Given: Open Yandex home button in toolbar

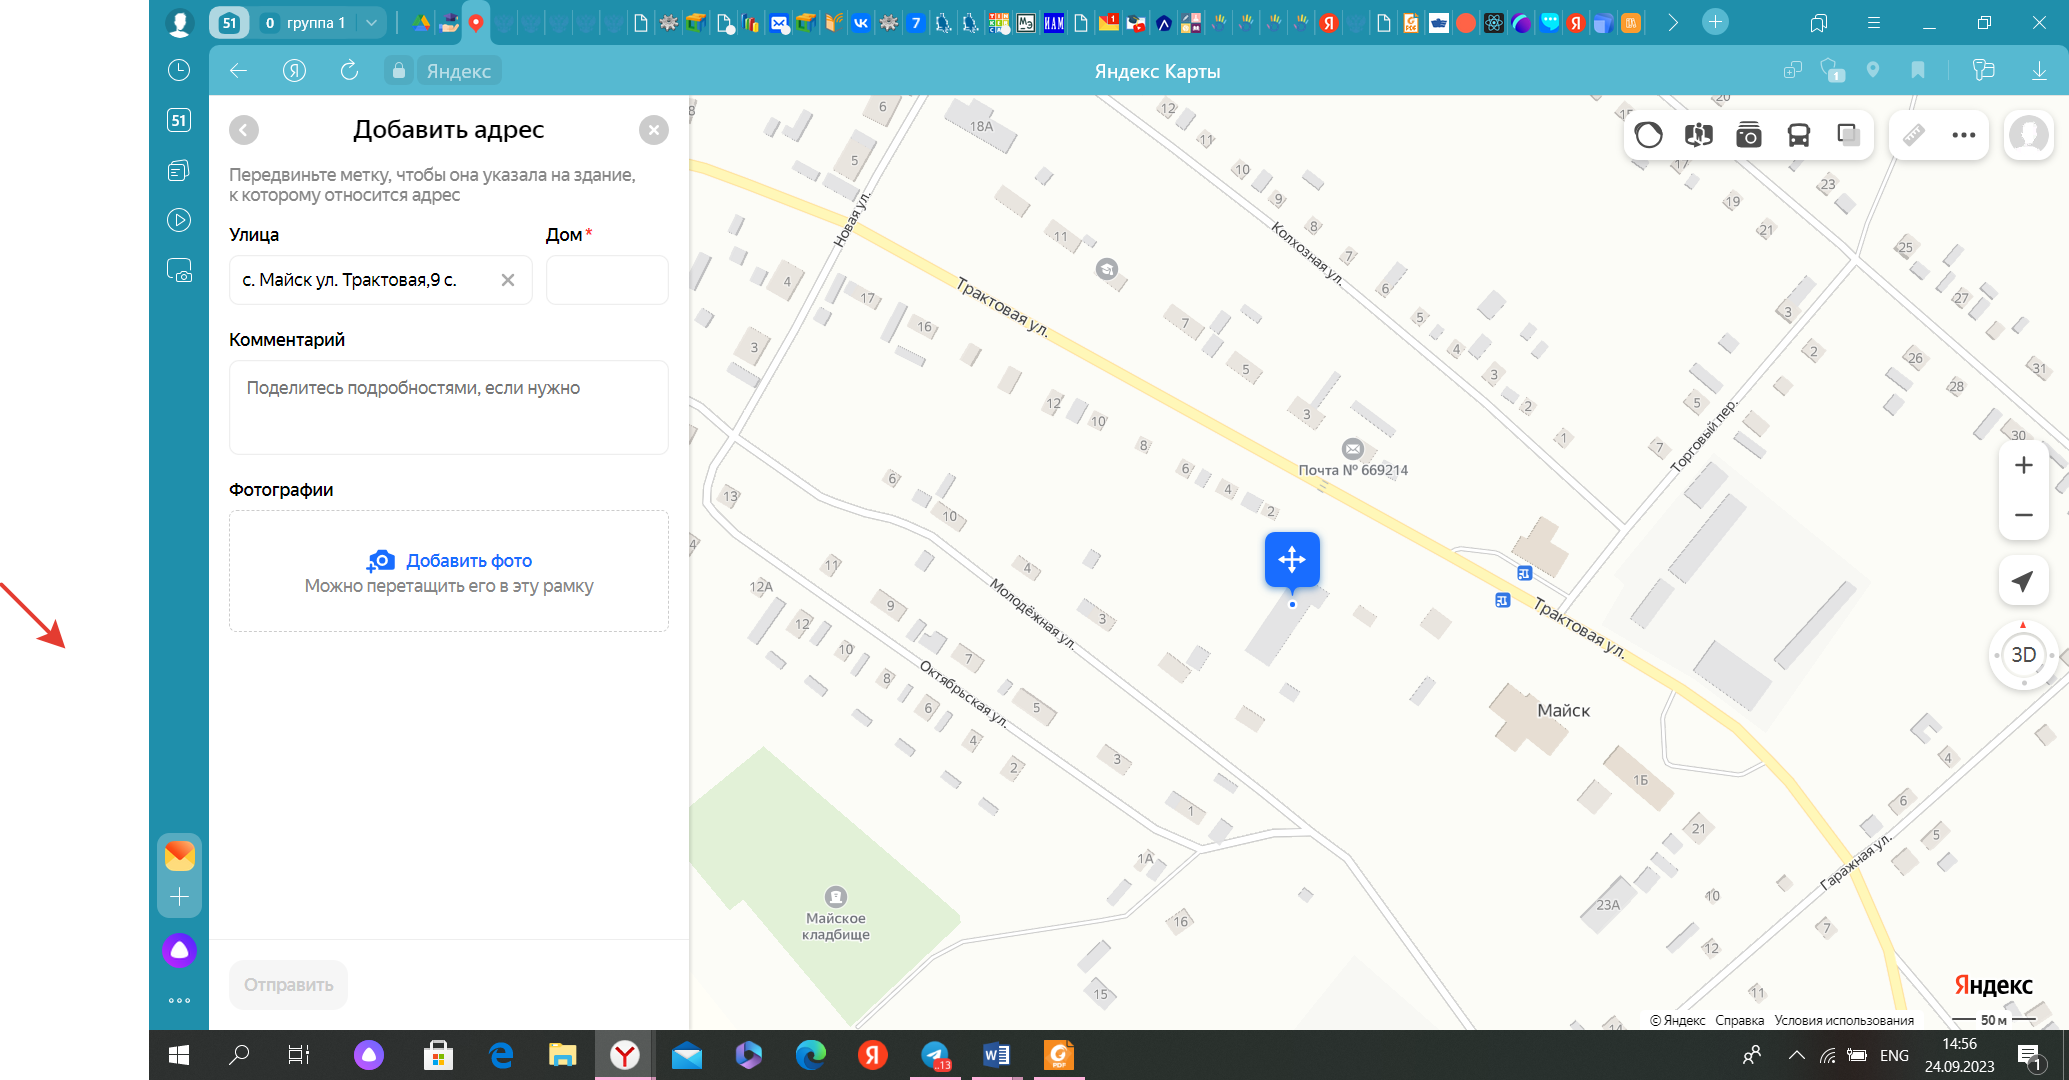Looking at the screenshot, I should (294, 71).
